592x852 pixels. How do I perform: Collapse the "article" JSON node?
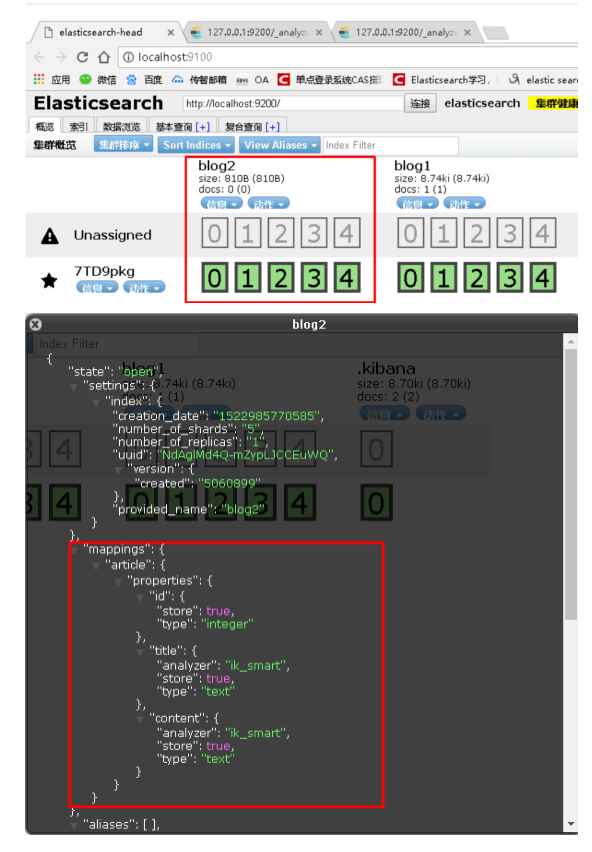(x=96, y=566)
